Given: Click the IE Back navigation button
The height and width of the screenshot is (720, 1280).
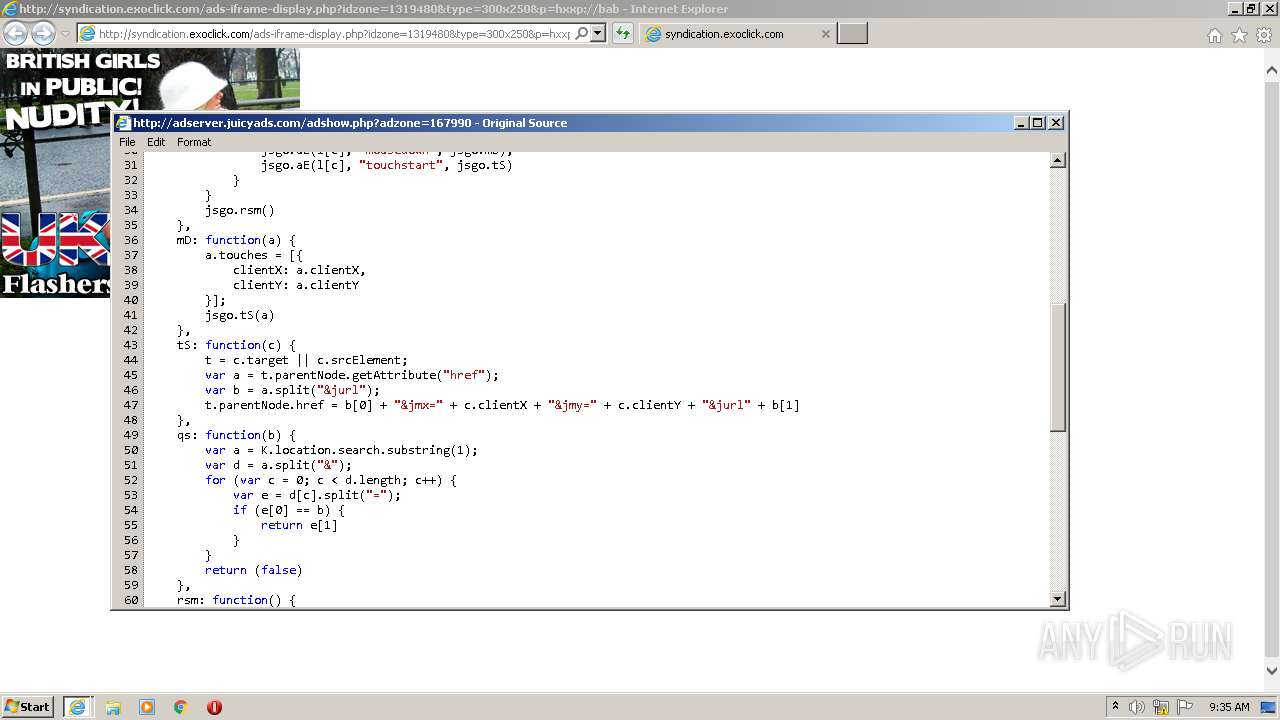Looking at the screenshot, I should 15,33.
